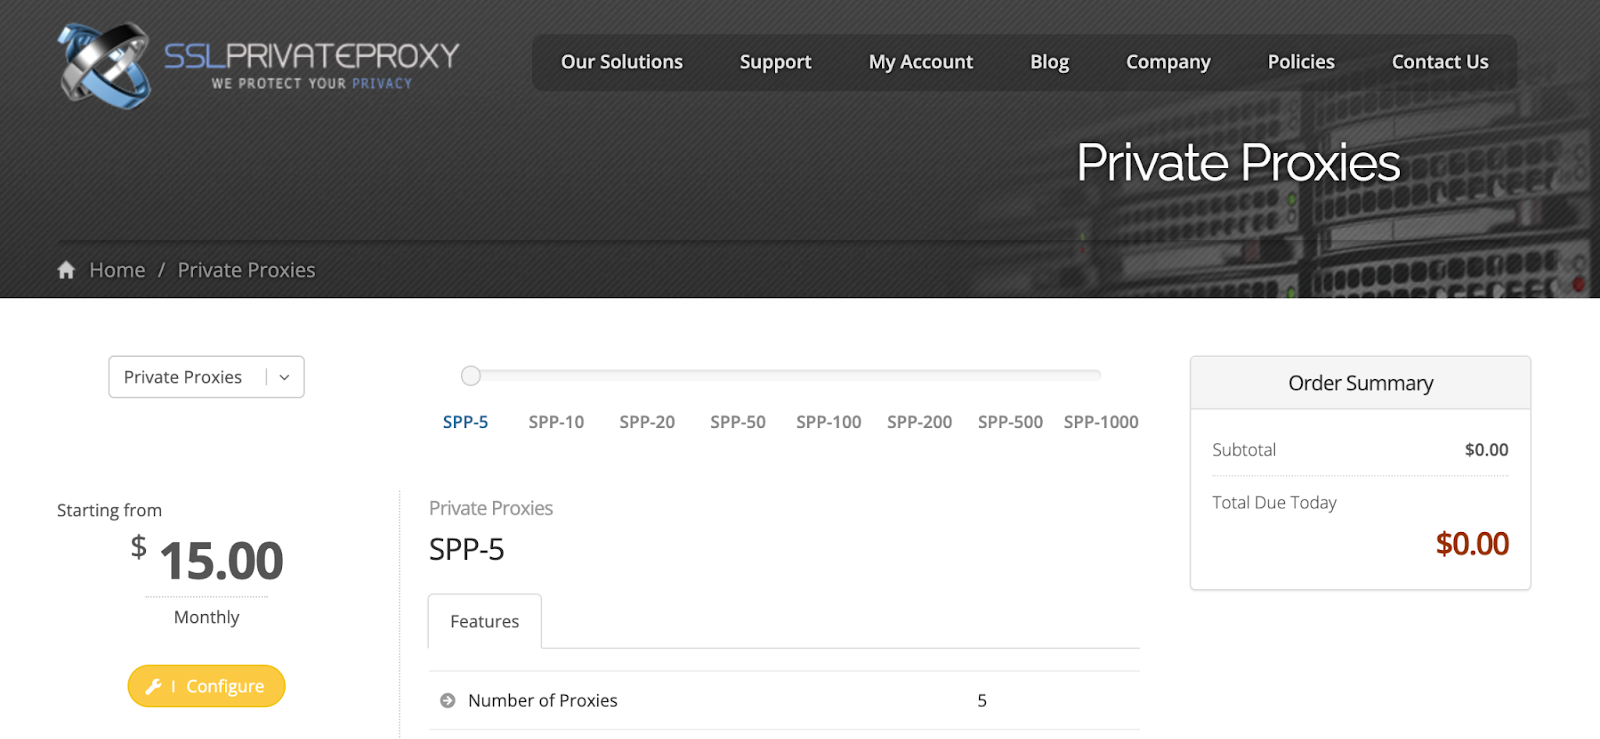1600x739 pixels.
Task: Choose the SPP-20 plan
Action: (x=647, y=422)
